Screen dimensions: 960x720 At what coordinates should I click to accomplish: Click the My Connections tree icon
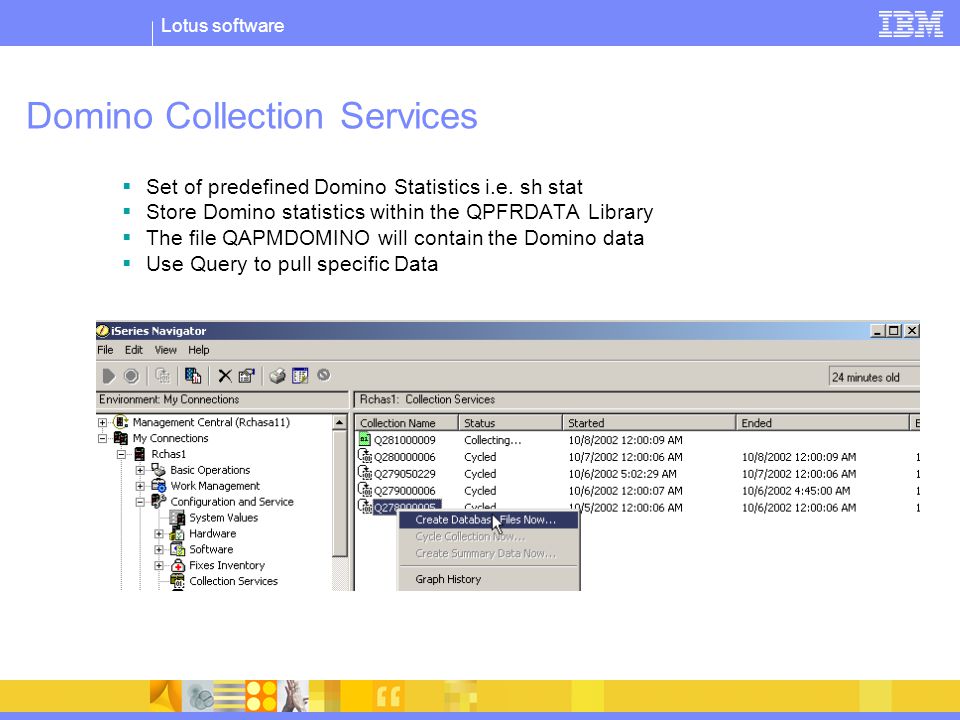click(x=121, y=438)
